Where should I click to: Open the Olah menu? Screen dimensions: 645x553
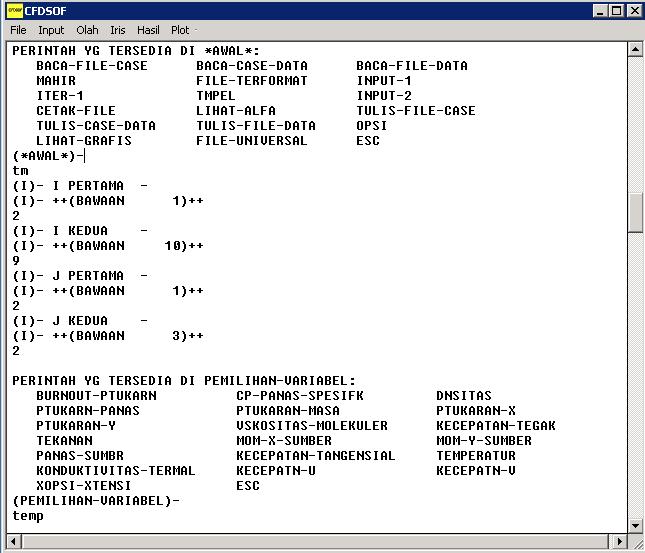point(87,30)
